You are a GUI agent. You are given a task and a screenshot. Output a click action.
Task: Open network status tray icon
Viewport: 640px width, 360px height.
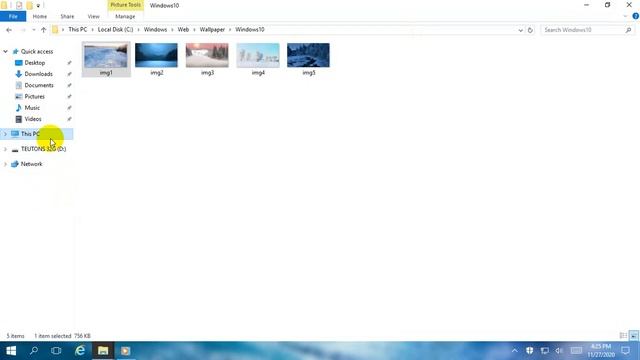[544, 351]
